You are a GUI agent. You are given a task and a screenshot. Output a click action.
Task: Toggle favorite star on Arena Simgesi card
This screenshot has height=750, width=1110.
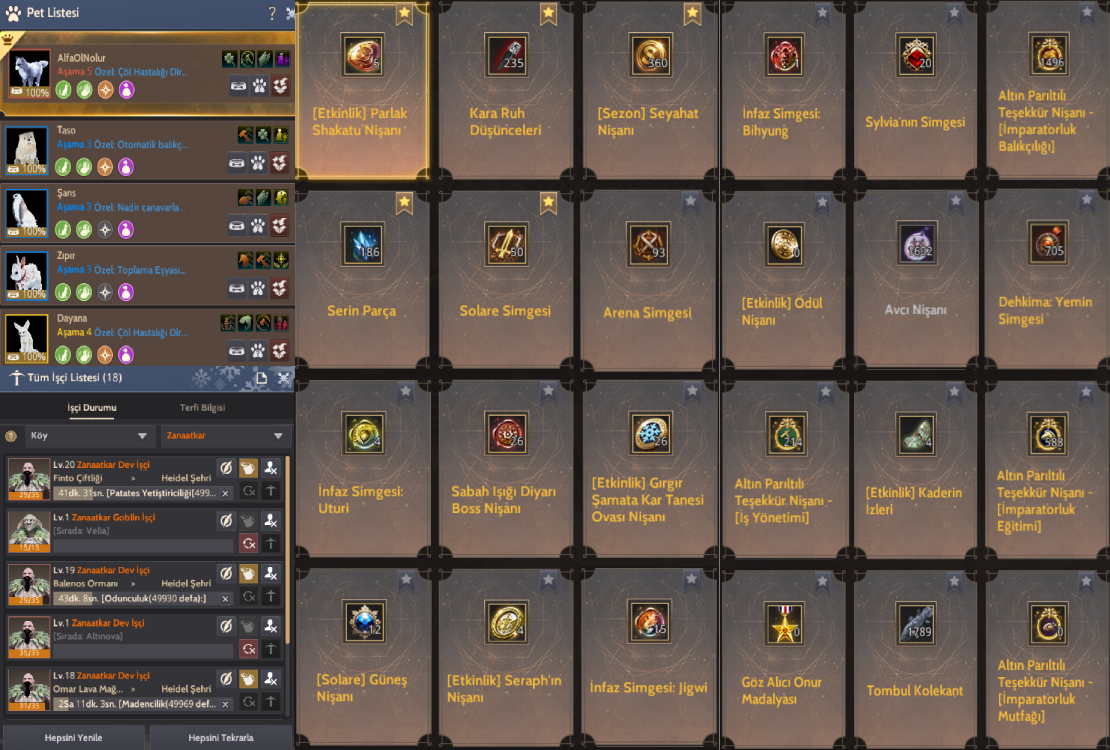tap(690, 202)
